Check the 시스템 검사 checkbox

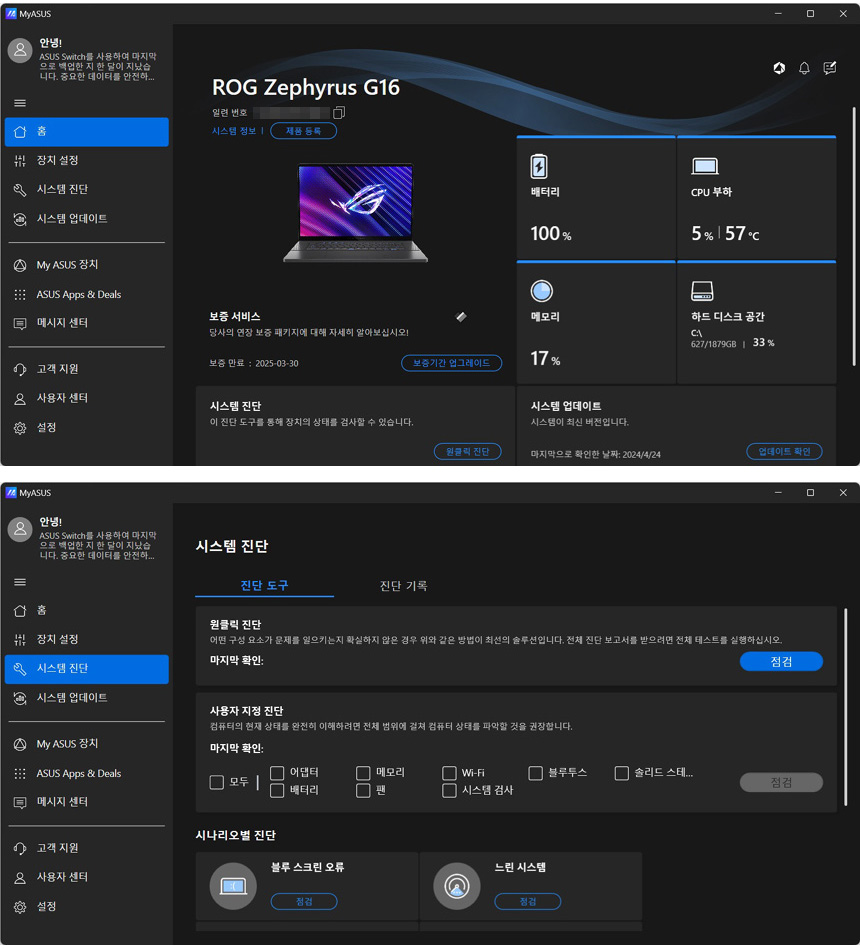click(x=449, y=790)
